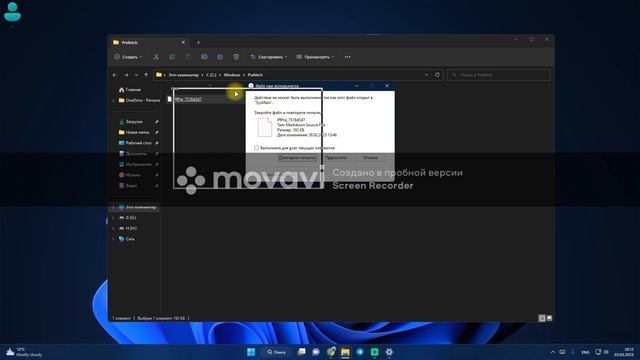
Task: Click 'Prefetch' in address breadcrumb
Action: [x=255, y=75]
